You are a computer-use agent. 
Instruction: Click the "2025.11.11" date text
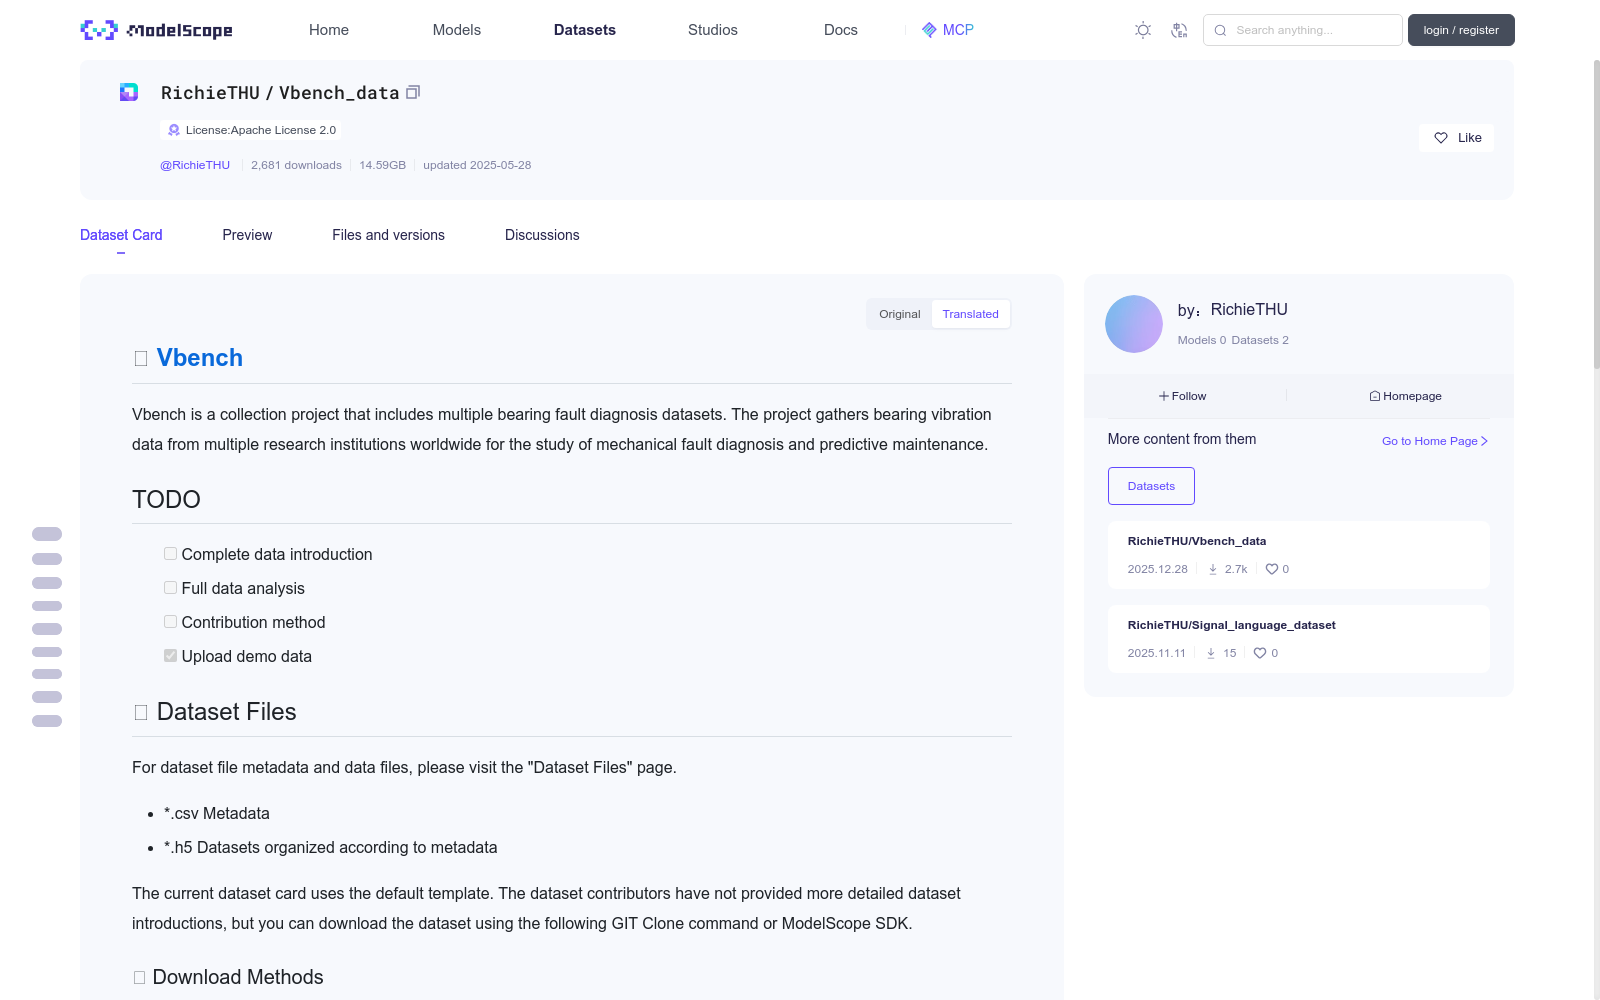[x=1157, y=653]
